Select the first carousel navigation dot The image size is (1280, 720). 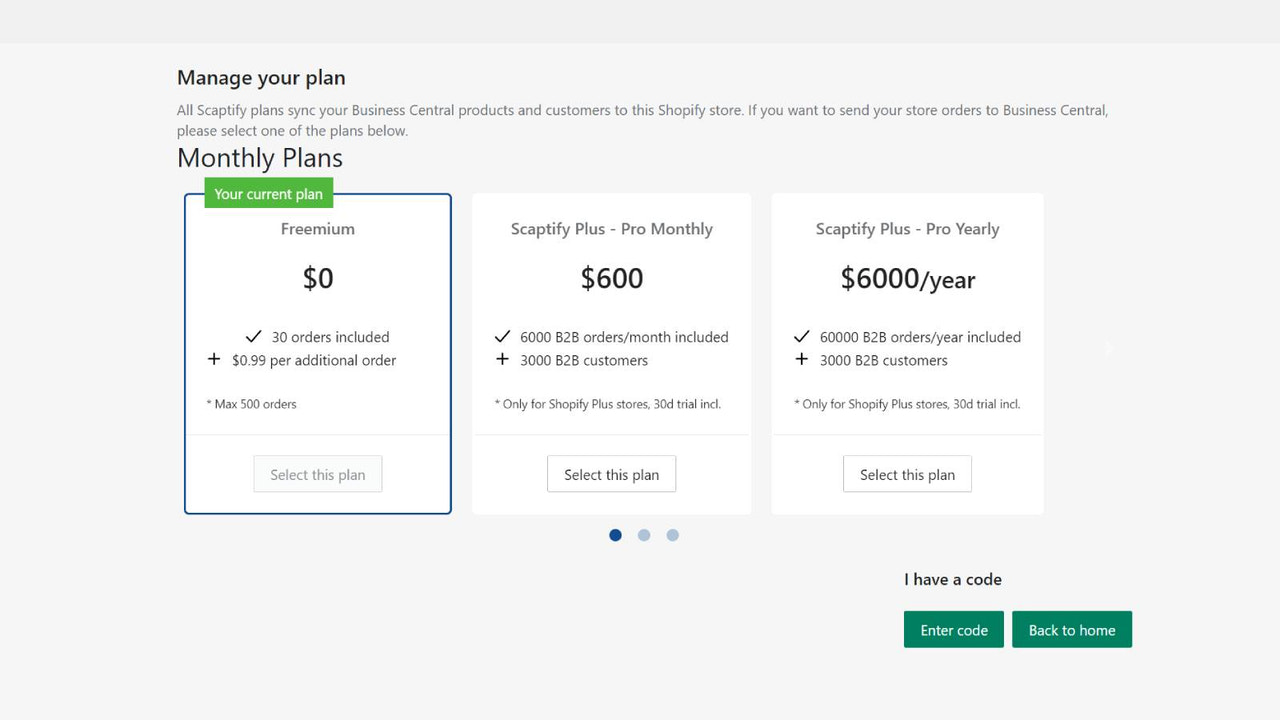(615, 535)
